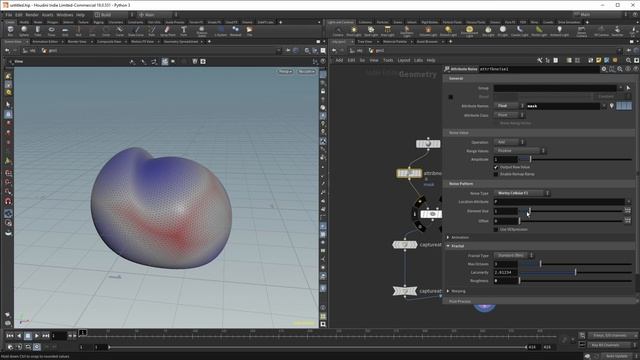Open the parameter pane gear menu
The height and width of the screenshot is (360, 640).
pos(604,69)
